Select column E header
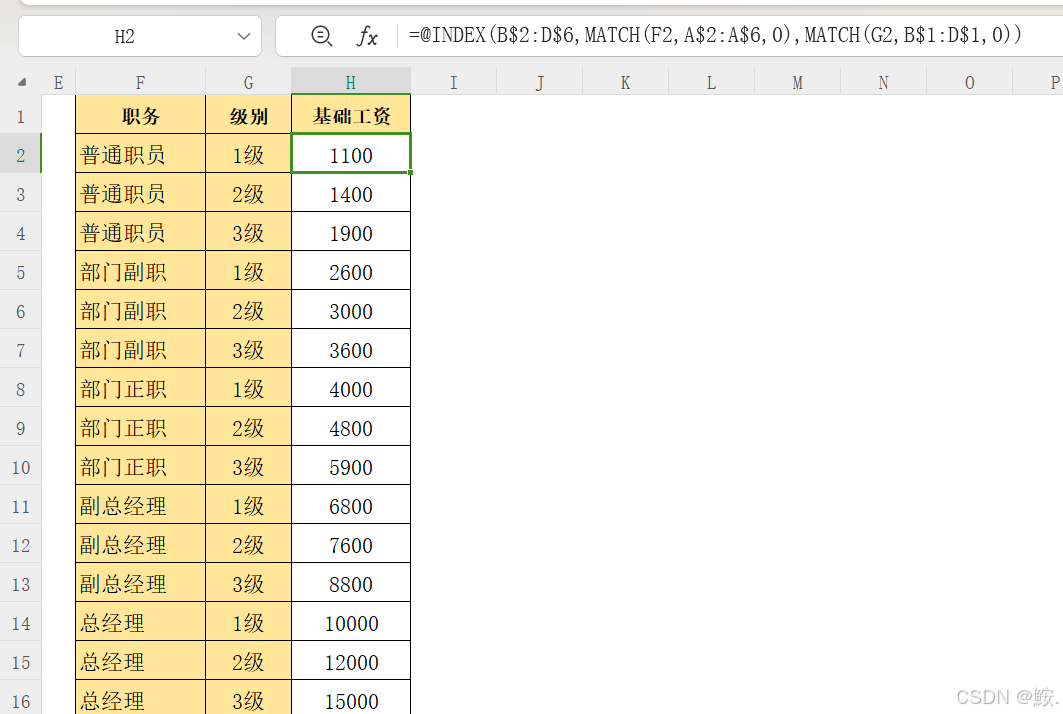 tap(58, 82)
